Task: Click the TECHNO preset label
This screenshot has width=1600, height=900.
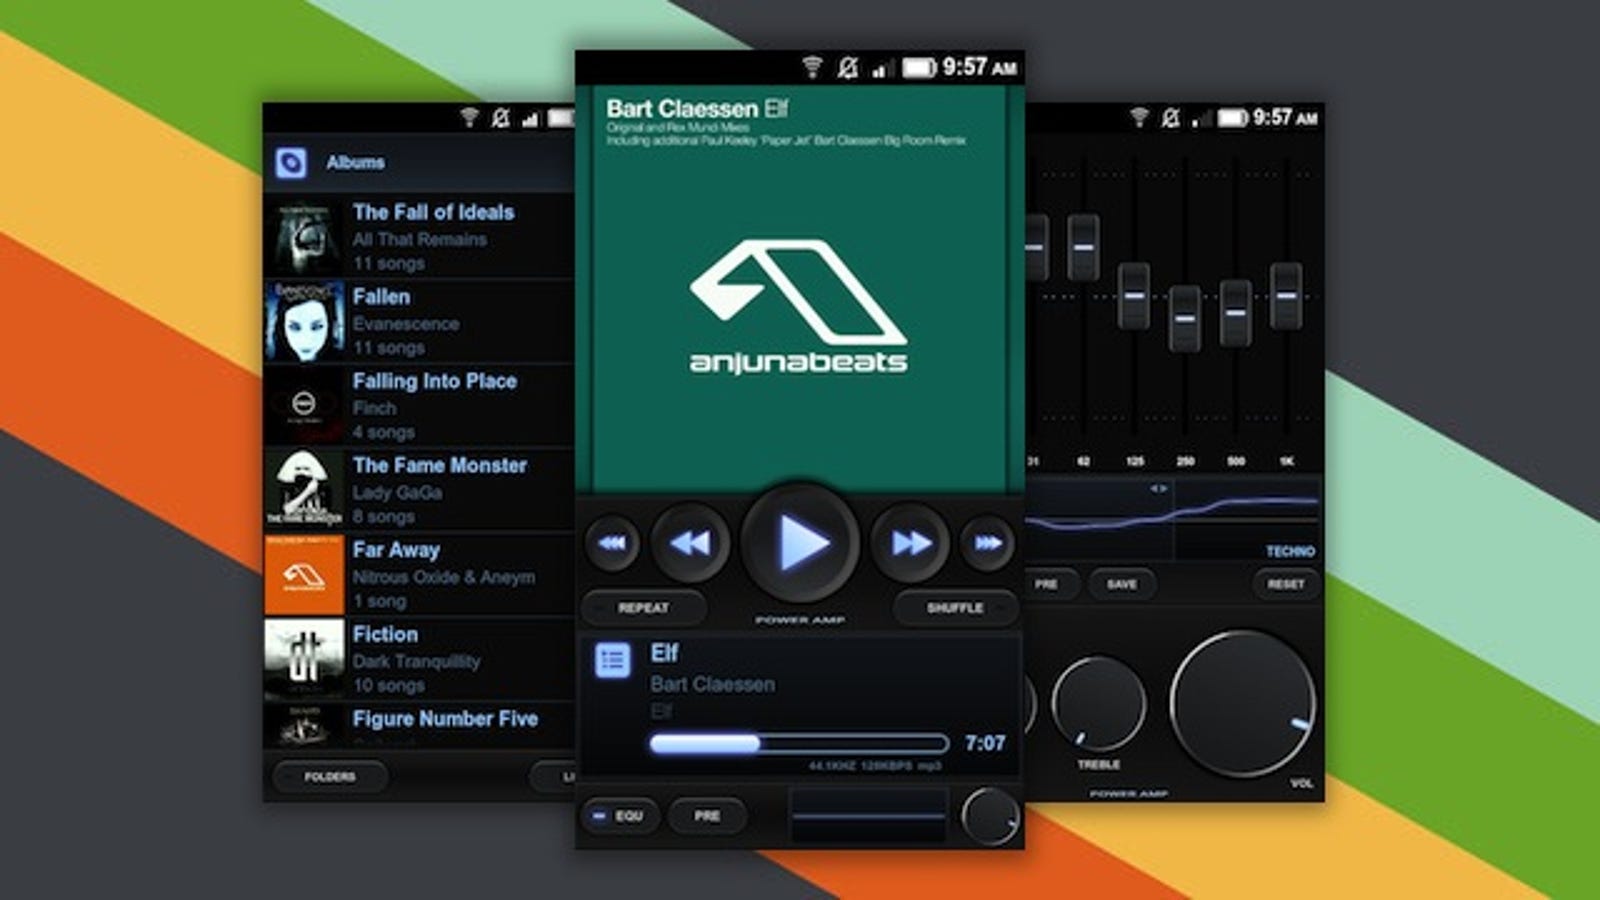Action: pyautogui.click(x=1290, y=551)
